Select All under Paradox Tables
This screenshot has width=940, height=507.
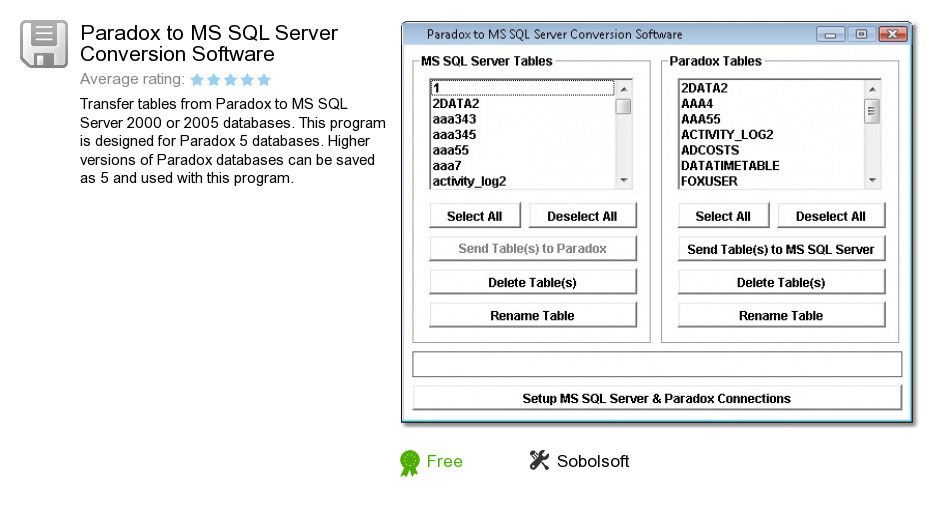click(723, 216)
